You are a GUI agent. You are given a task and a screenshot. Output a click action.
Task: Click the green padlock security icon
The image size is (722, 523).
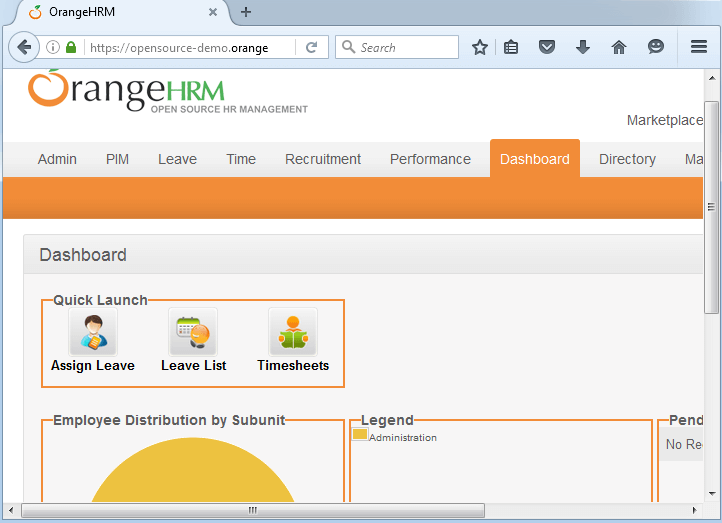(x=71, y=47)
